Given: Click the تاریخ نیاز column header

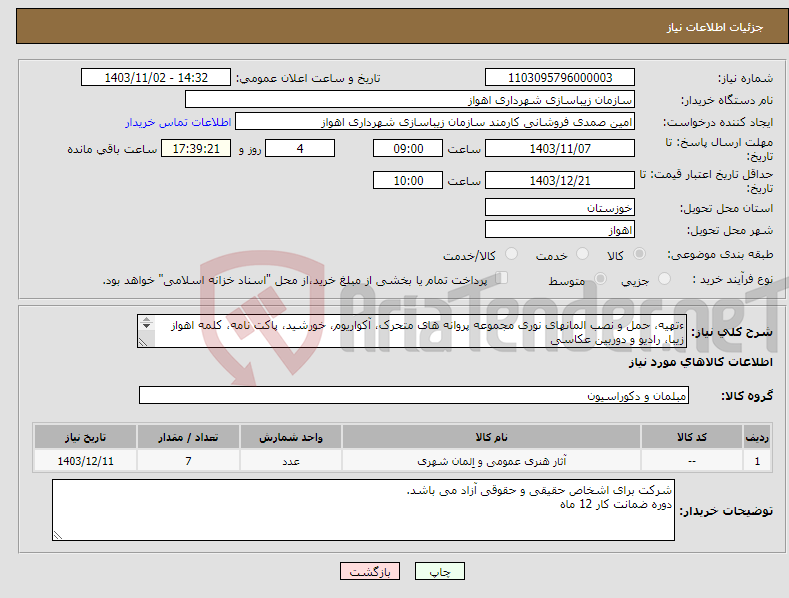Looking at the screenshot, I should [x=85, y=437].
